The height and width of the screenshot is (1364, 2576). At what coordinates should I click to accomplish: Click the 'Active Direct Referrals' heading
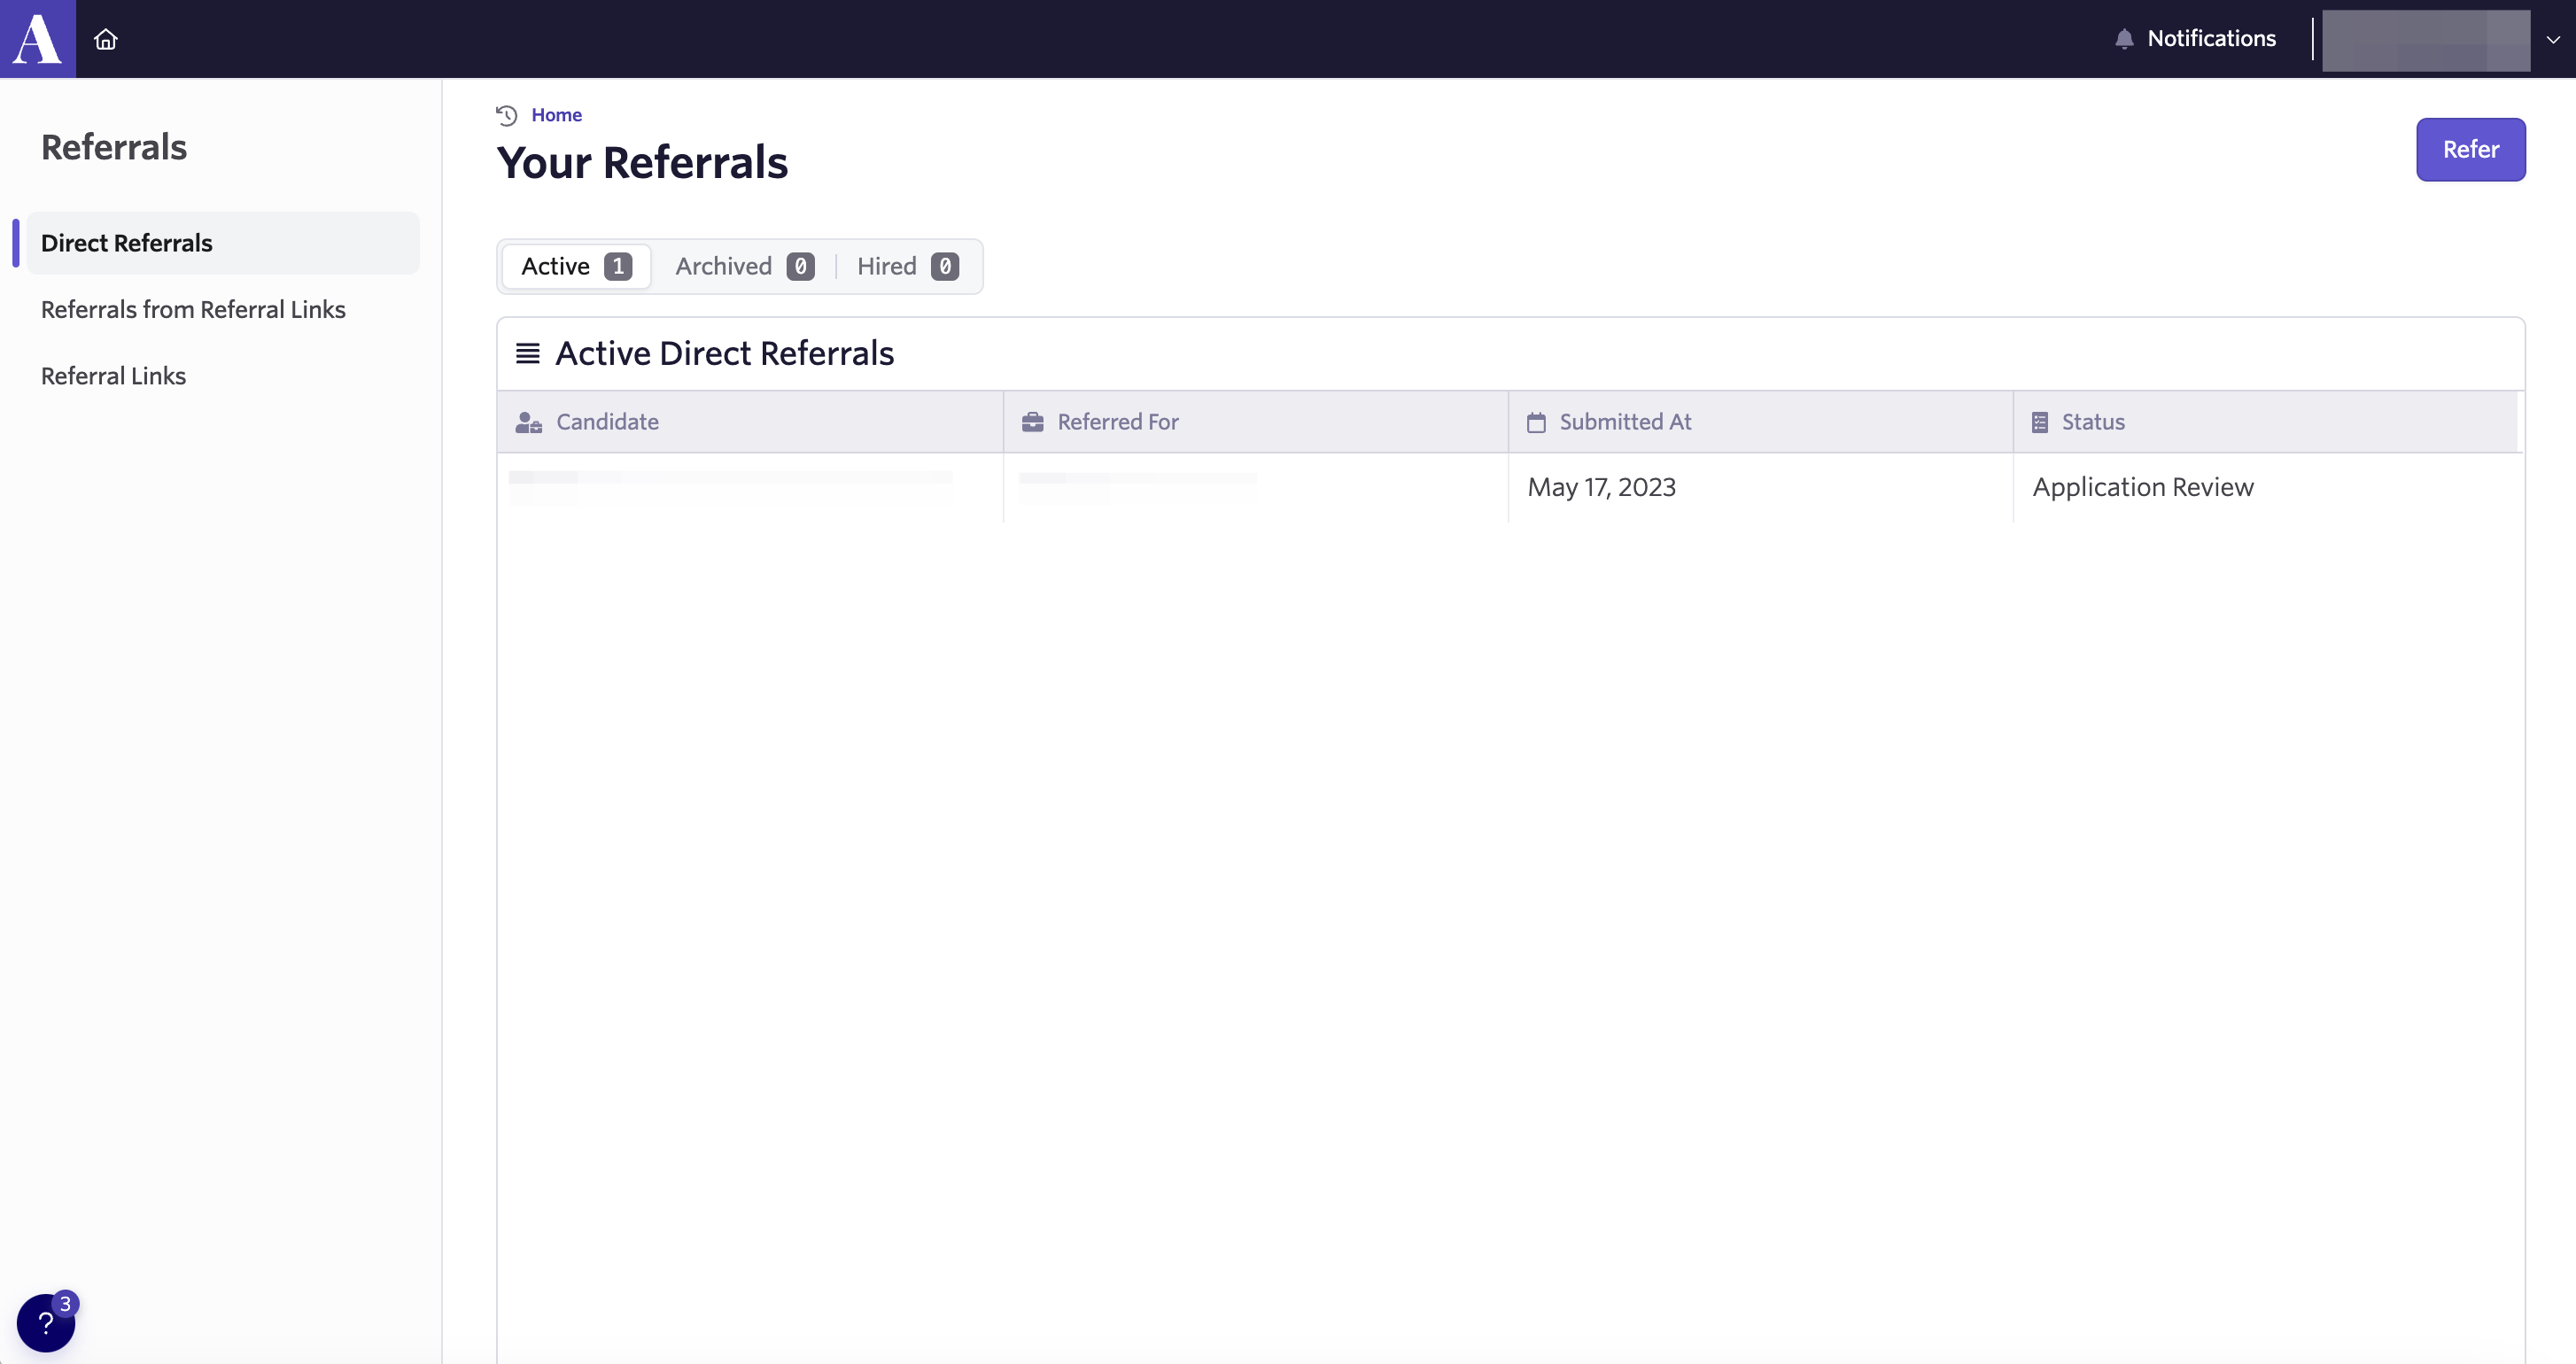724,353
